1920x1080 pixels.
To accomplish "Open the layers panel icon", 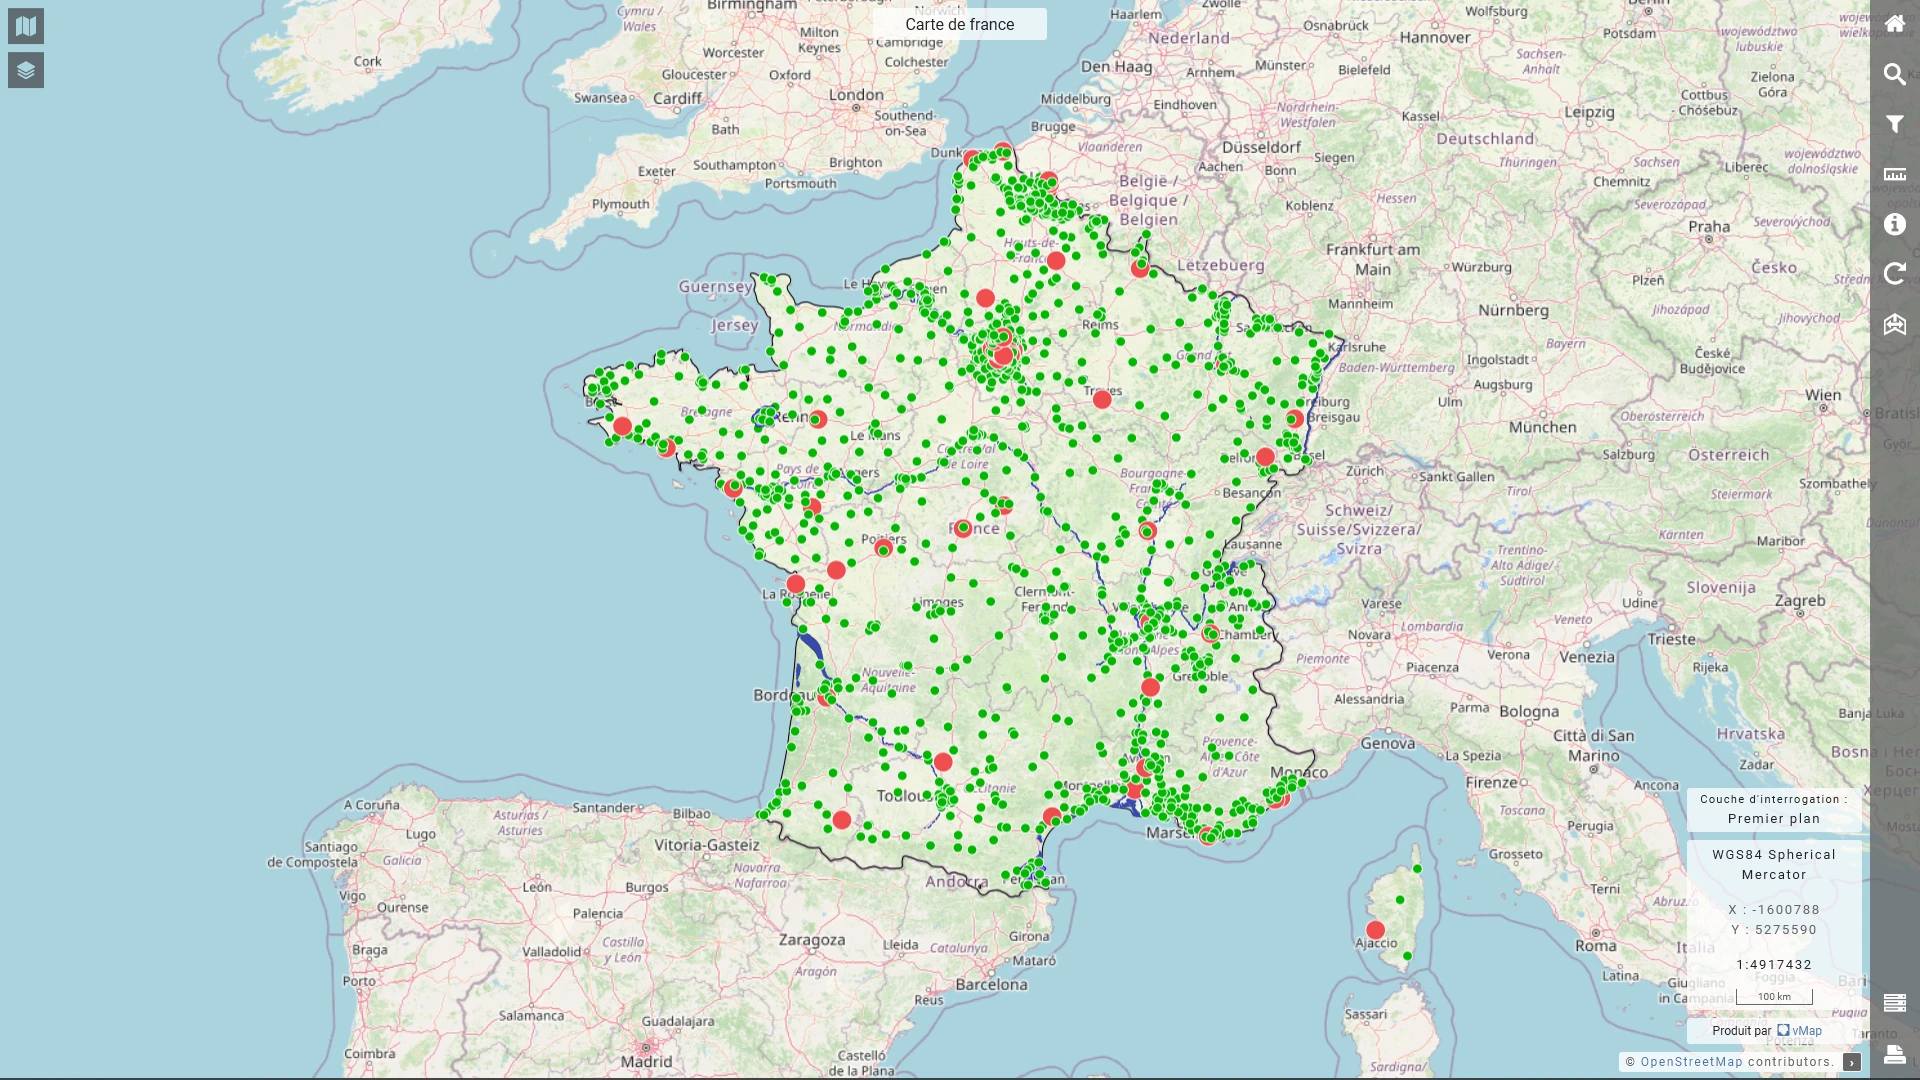I will tap(26, 70).
